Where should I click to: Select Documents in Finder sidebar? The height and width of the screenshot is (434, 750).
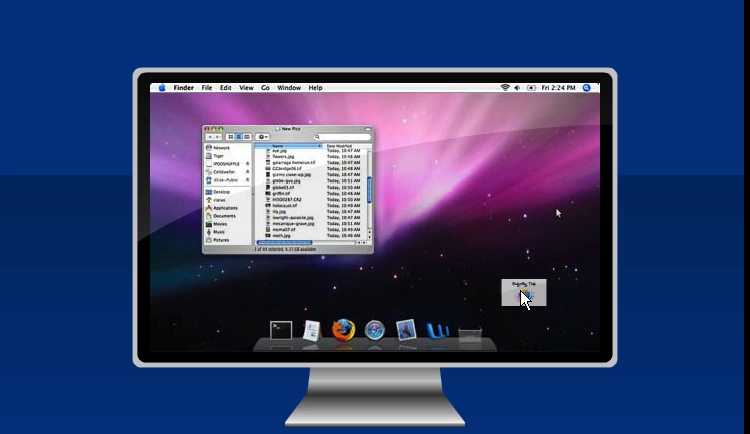tap(224, 216)
